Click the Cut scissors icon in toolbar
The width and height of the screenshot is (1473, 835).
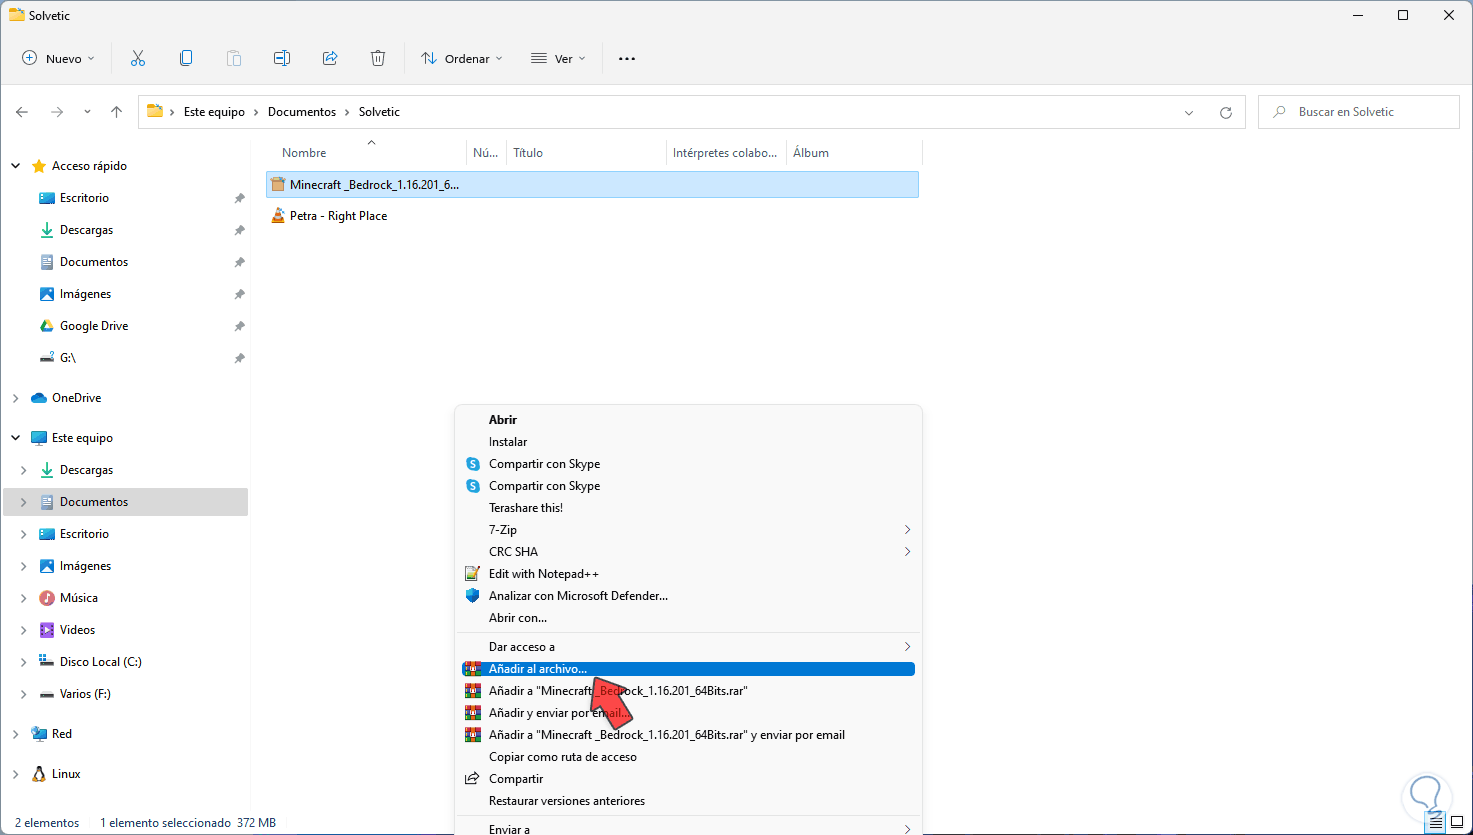click(138, 59)
